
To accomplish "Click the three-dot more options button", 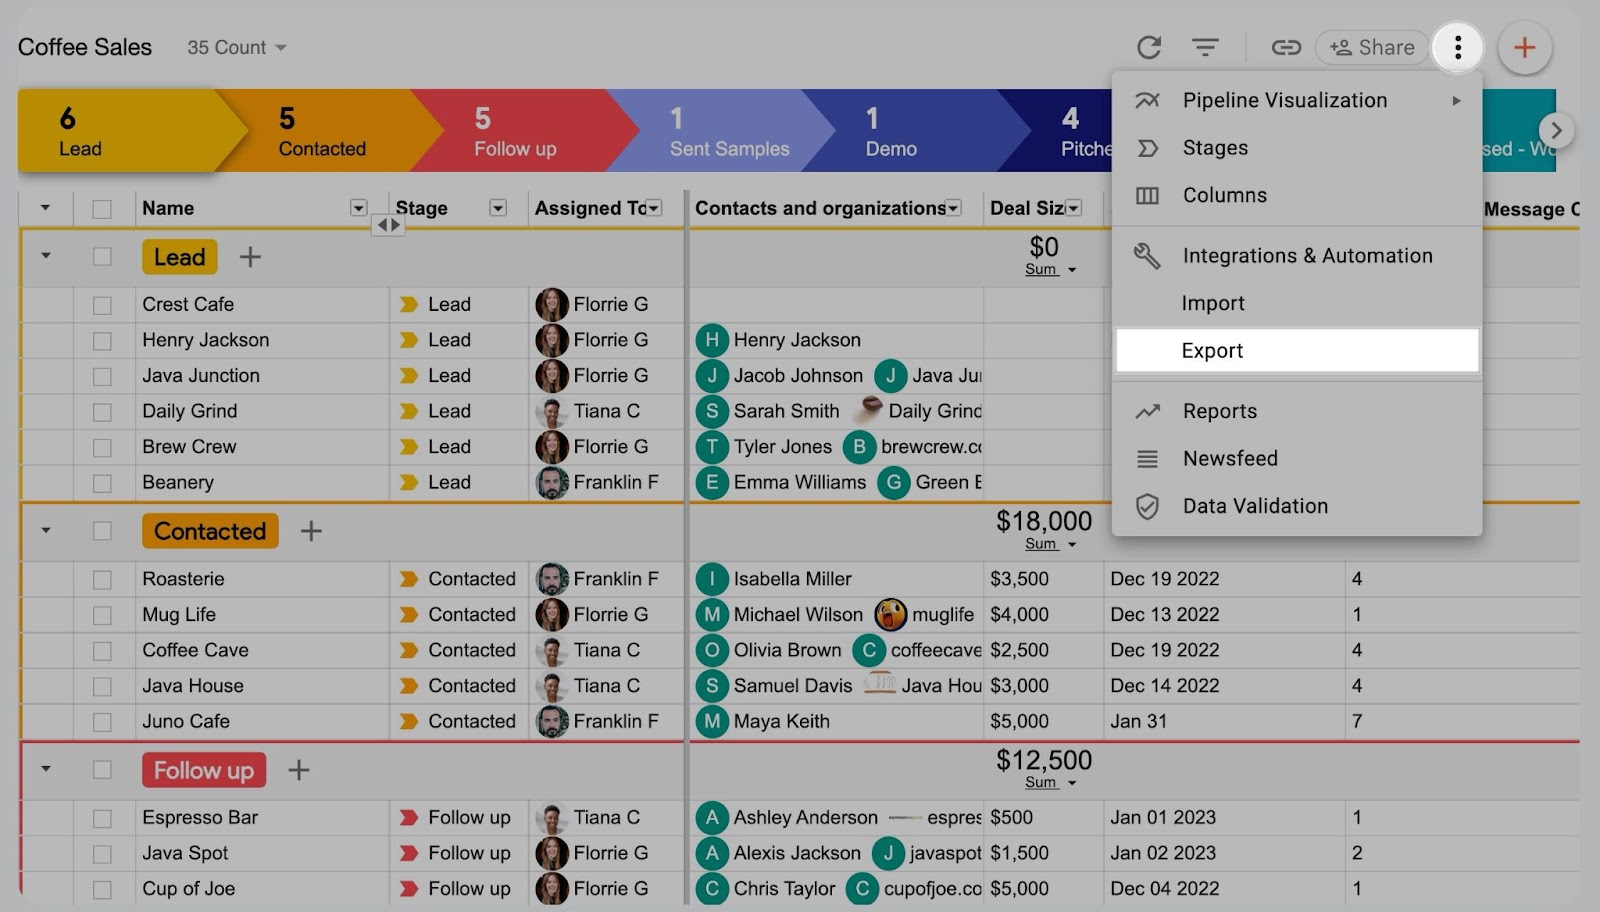I will pyautogui.click(x=1457, y=47).
